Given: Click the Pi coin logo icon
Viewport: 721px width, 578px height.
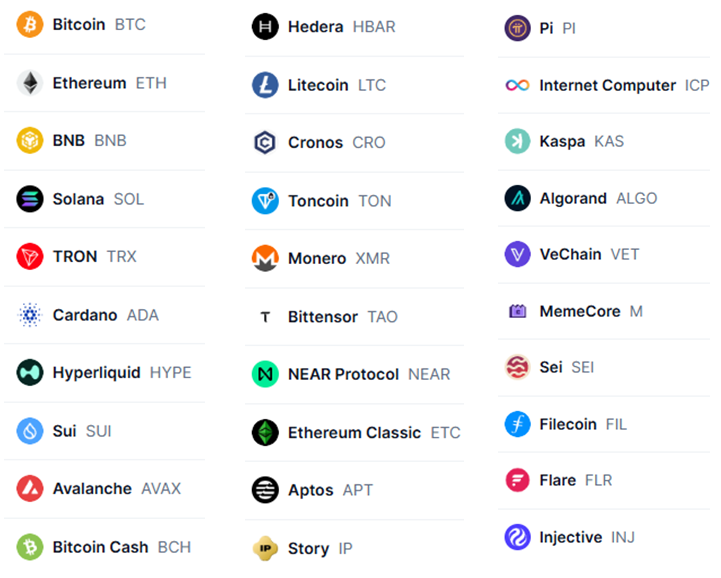Looking at the screenshot, I should tap(517, 28).
